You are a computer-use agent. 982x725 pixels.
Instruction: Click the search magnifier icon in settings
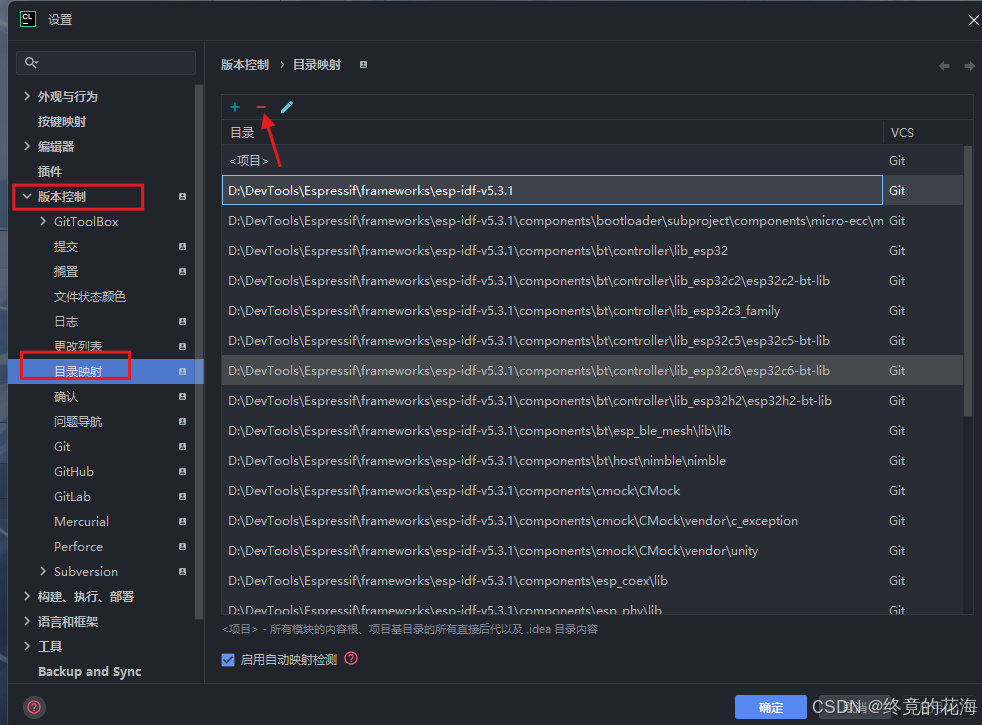(31, 63)
